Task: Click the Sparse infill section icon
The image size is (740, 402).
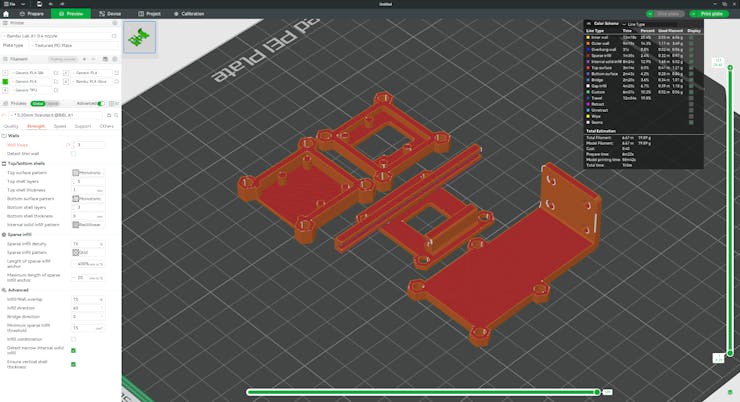Action: click(4, 234)
